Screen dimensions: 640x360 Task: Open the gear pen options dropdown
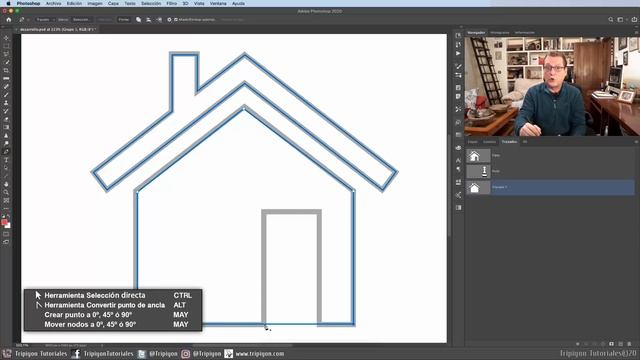click(x=169, y=20)
